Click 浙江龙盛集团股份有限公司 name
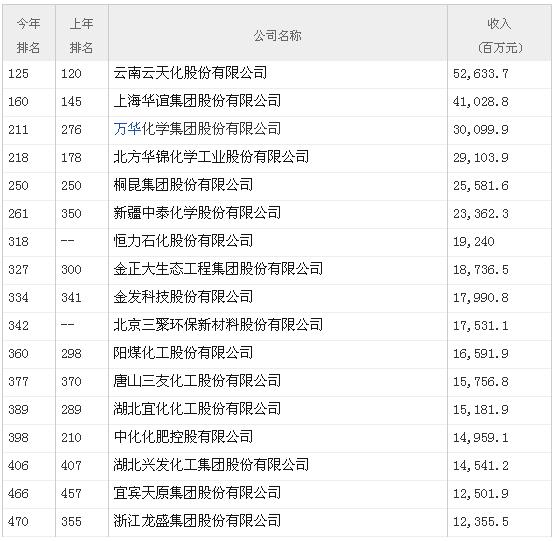Image resolution: width=557 pixels, height=541 pixels. 197,521
